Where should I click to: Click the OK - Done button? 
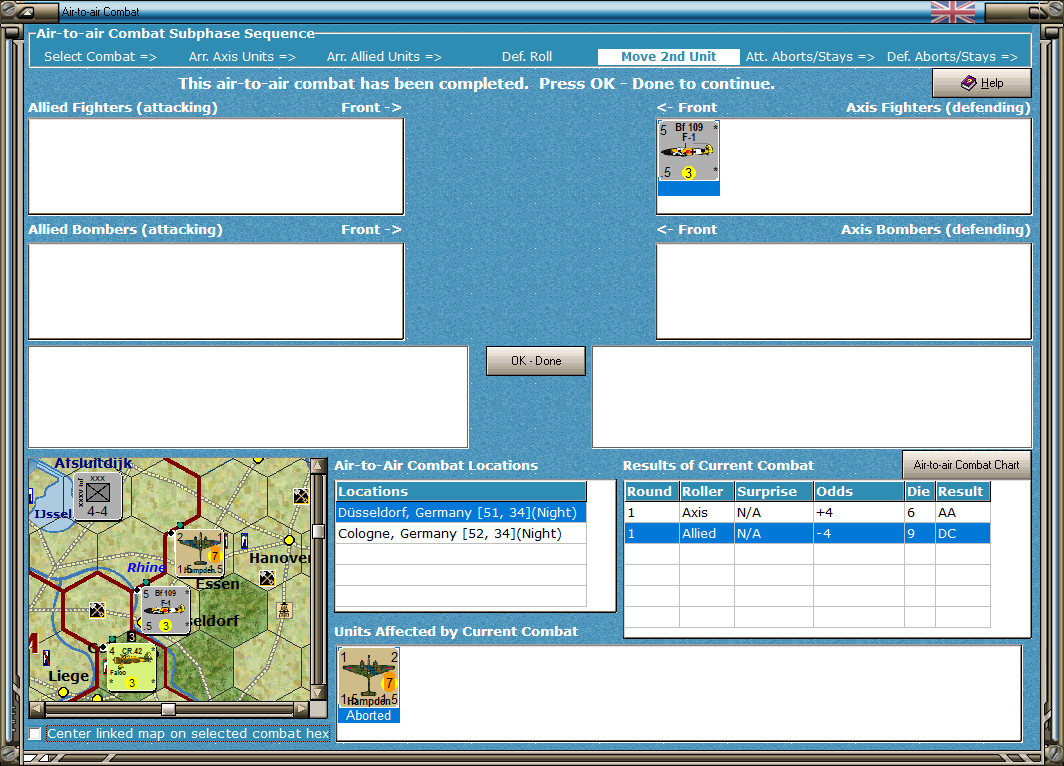pos(535,361)
